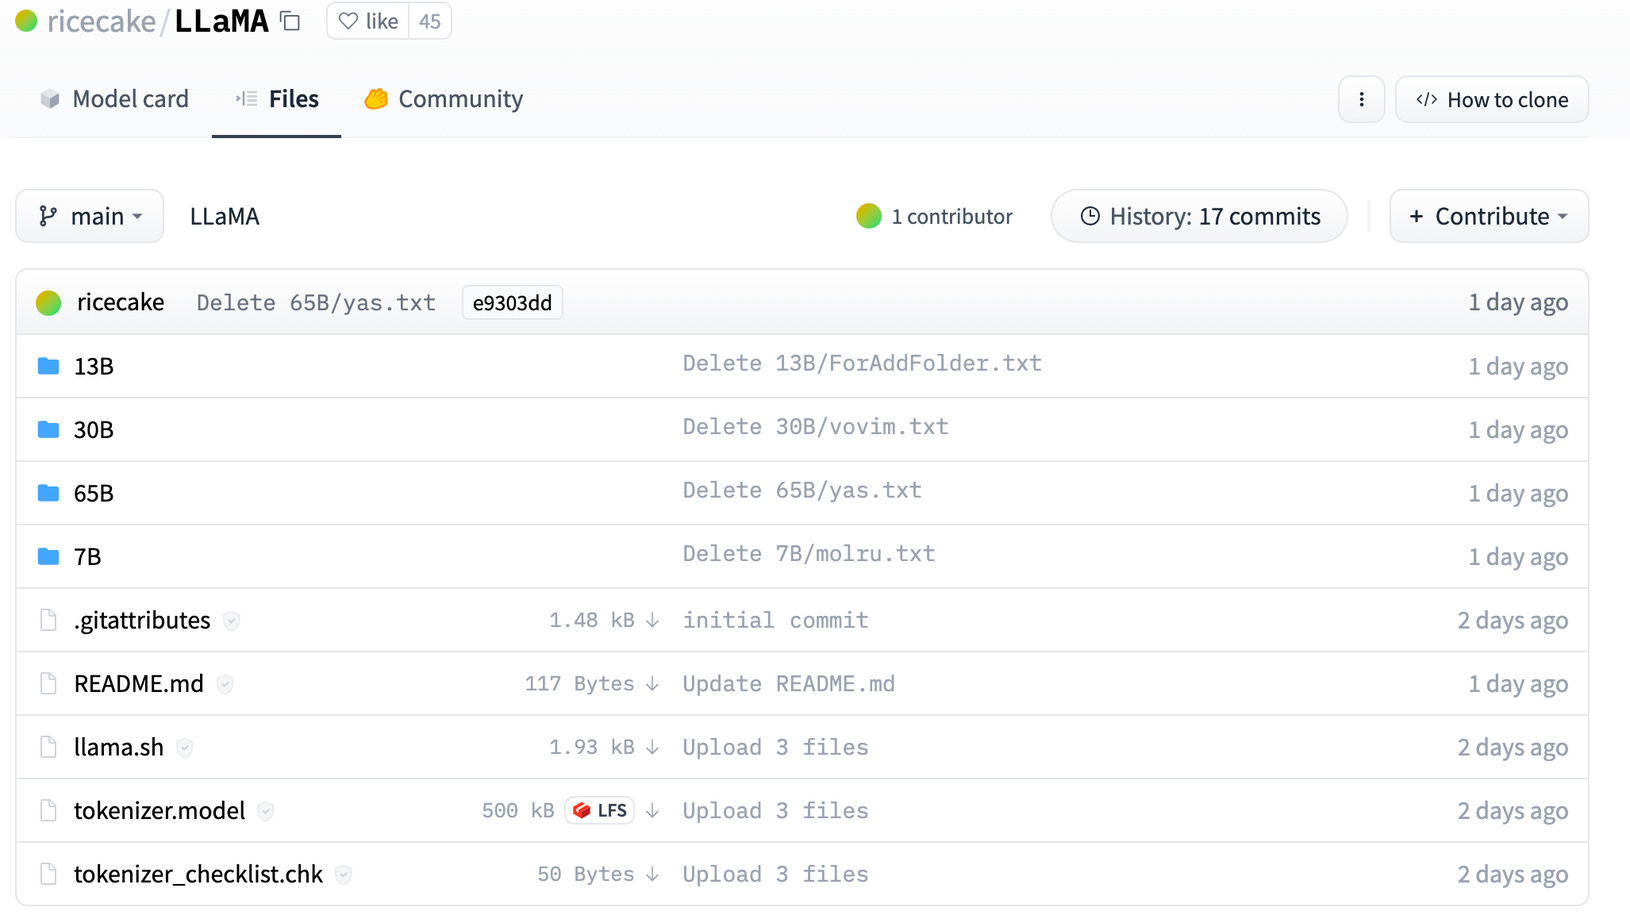Switch to the Community tab
The image size is (1630, 919).
[444, 99]
